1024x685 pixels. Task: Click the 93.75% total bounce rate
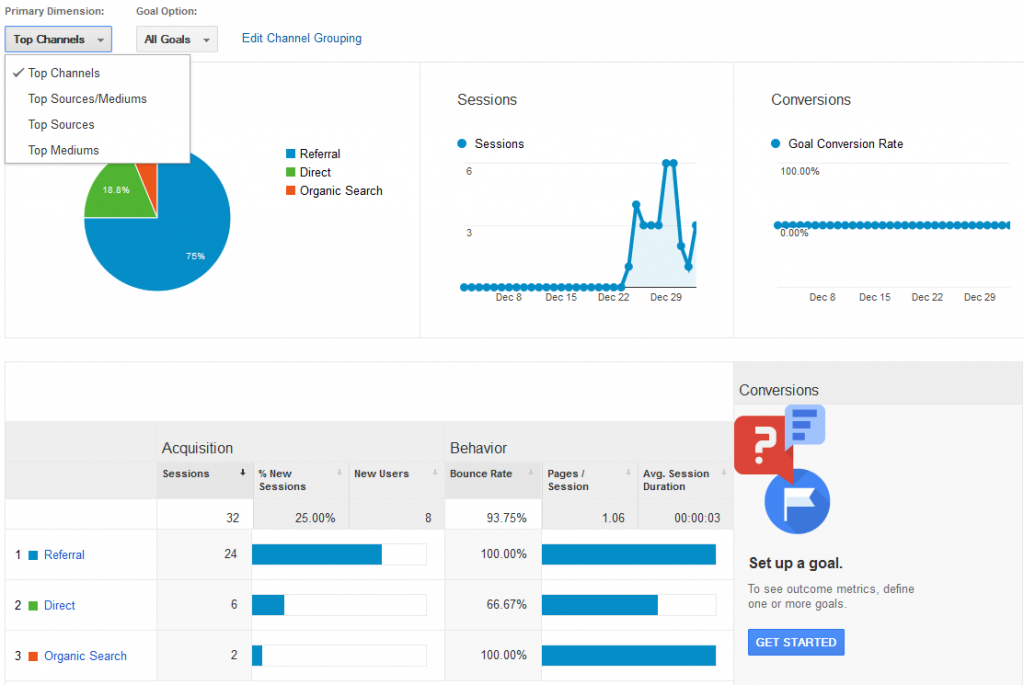tap(506, 518)
